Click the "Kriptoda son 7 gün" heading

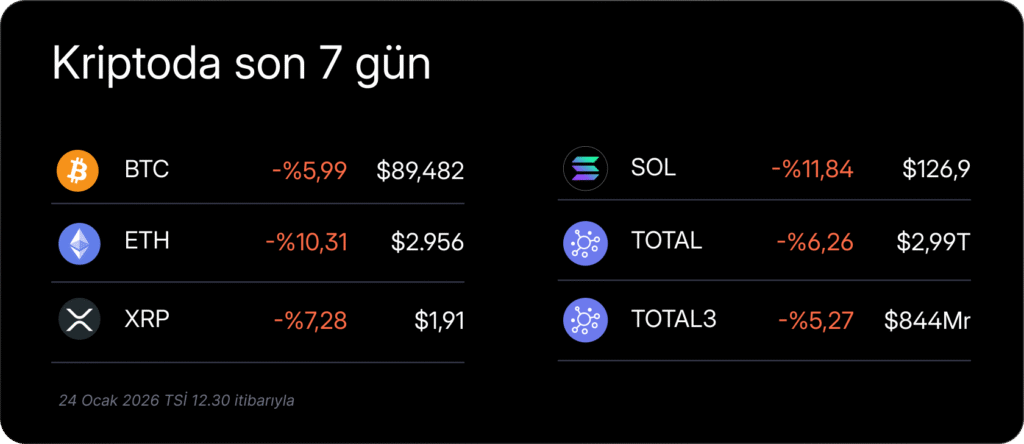241,64
